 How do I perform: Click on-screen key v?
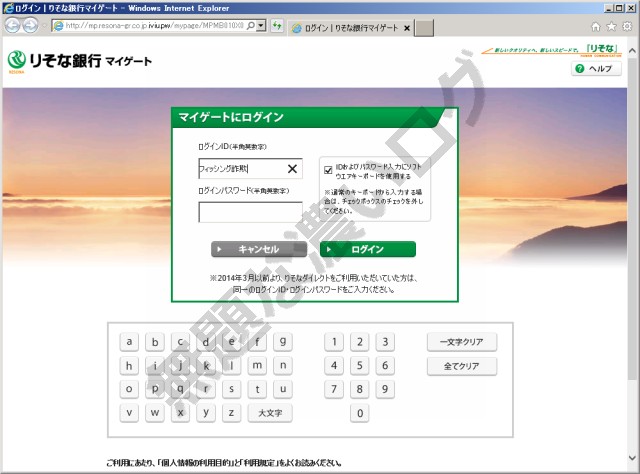tap(129, 413)
